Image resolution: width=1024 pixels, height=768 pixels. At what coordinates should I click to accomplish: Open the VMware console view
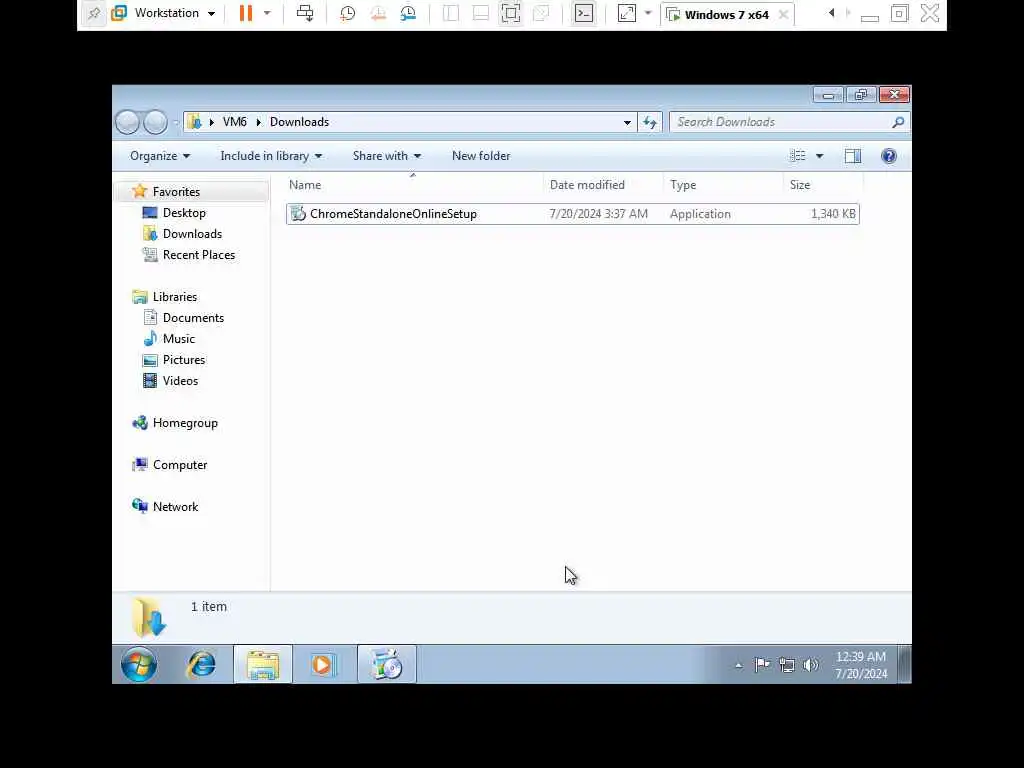pos(584,13)
